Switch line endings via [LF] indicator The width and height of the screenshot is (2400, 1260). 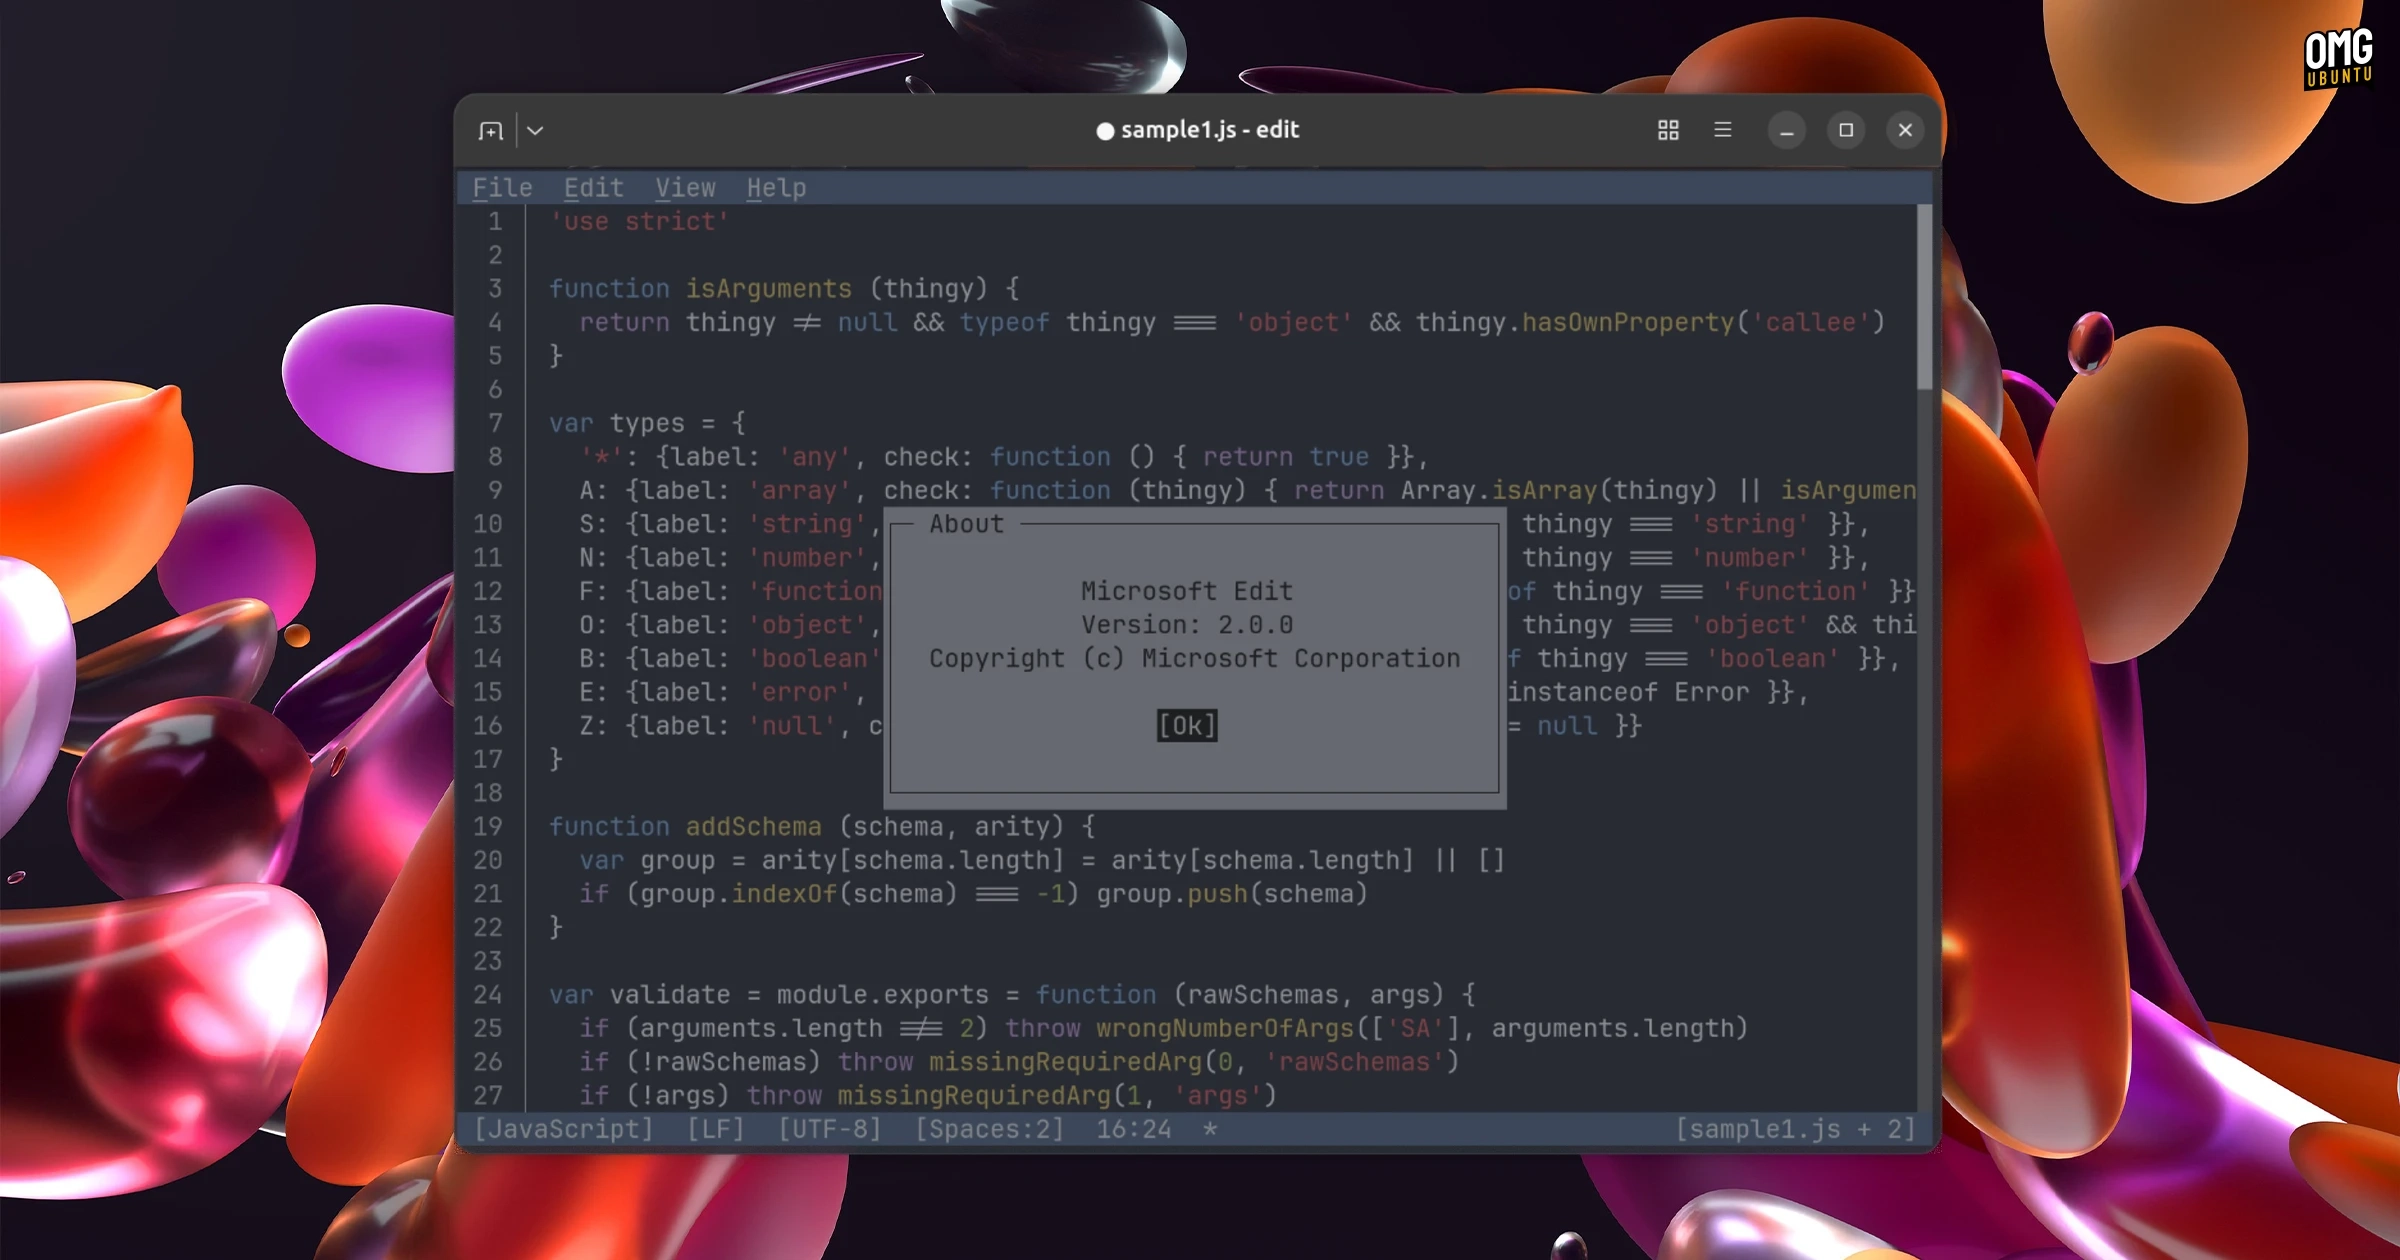[715, 1130]
